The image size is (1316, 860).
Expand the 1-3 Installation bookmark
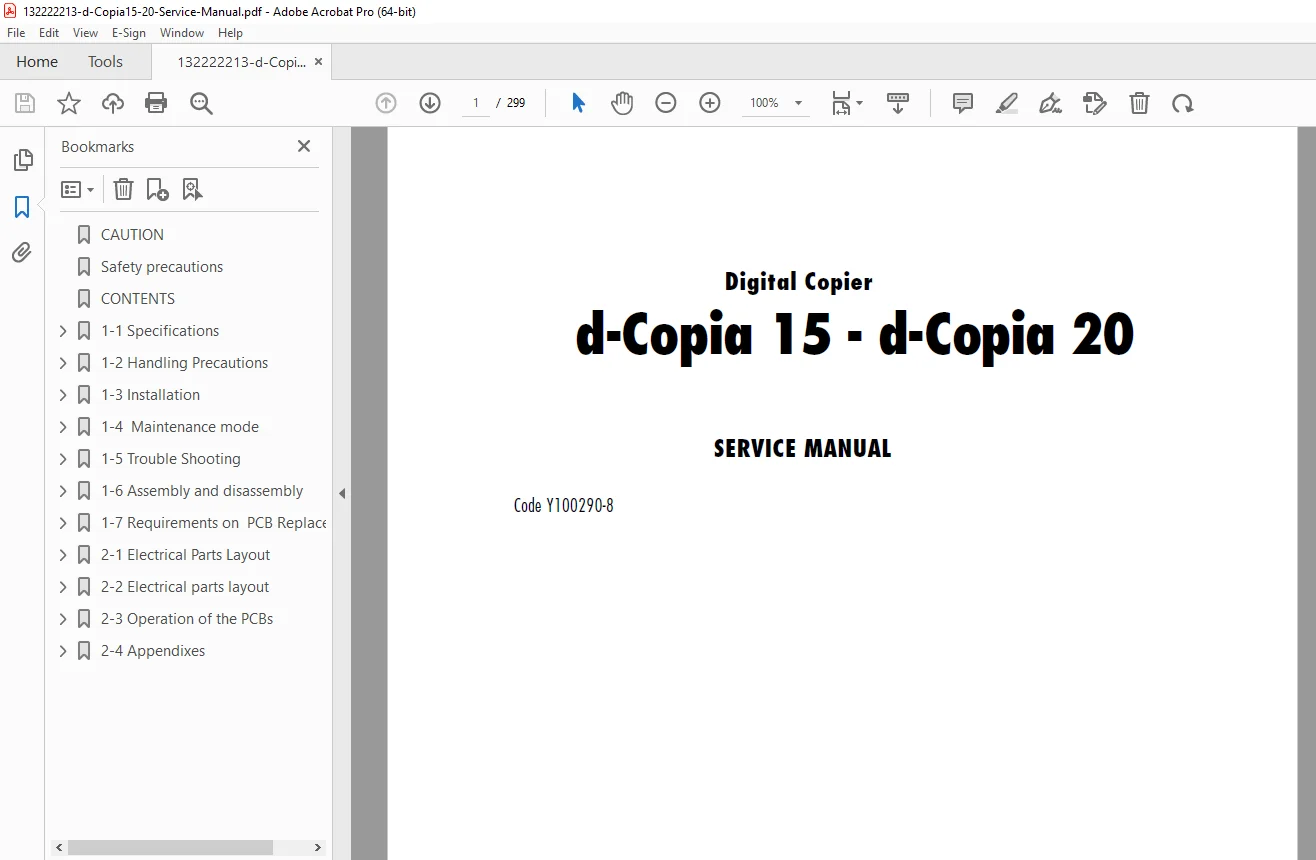[63, 395]
